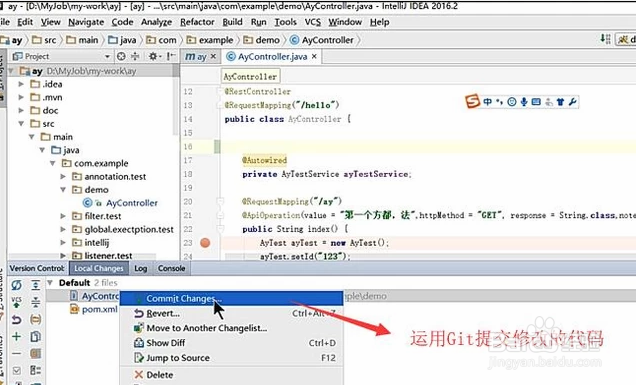Toggle code fold marker at line 22
Screen dimensions: 636x385
point(220,229)
